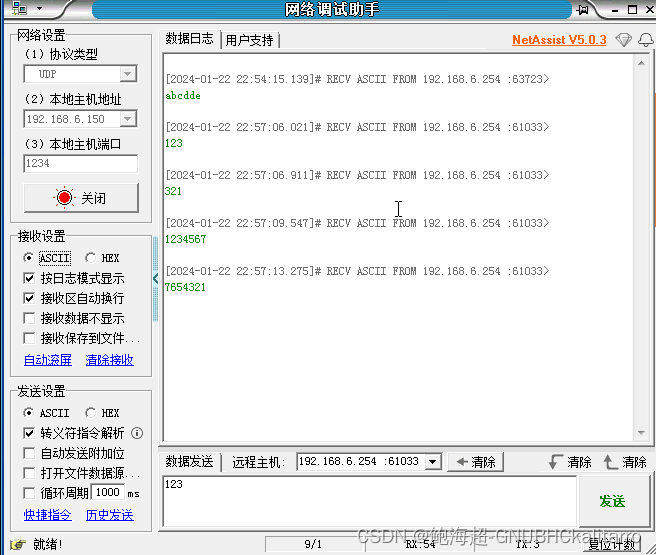Toggle 按日志模式显示 checkbox
656x555 pixels.
[x=29, y=278]
